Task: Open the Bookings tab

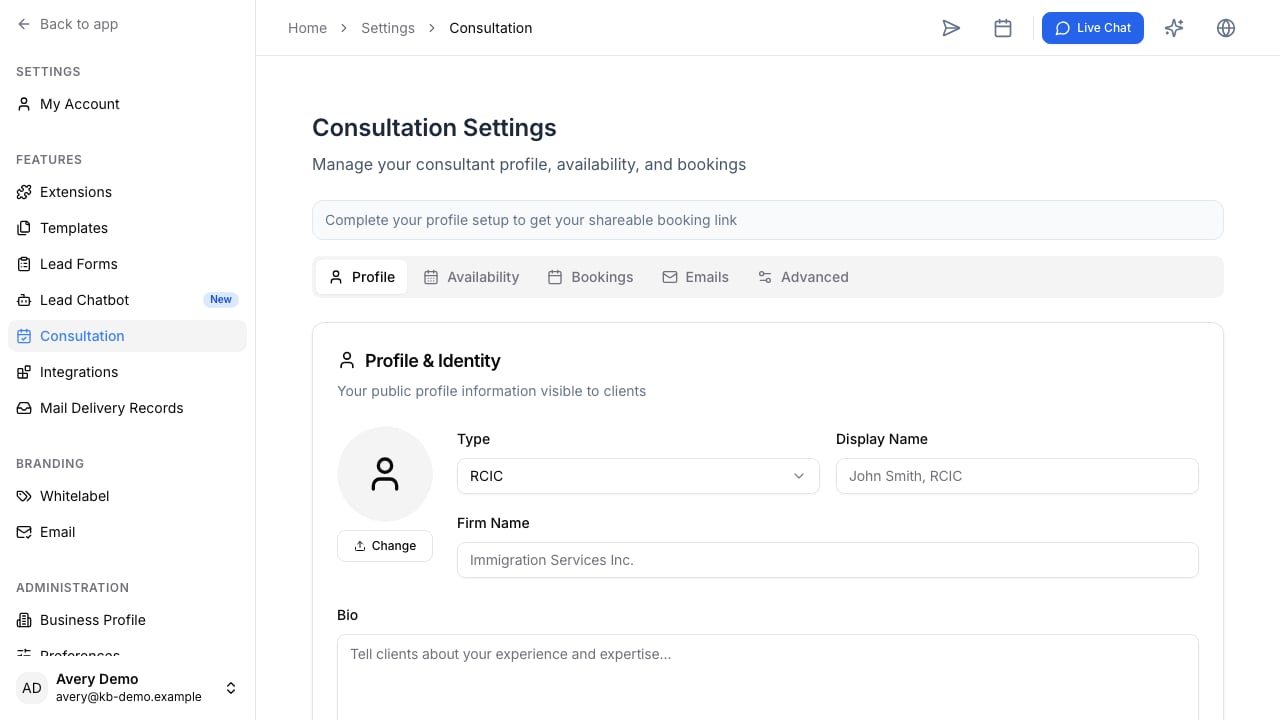Action: pyautogui.click(x=590, y=277)
